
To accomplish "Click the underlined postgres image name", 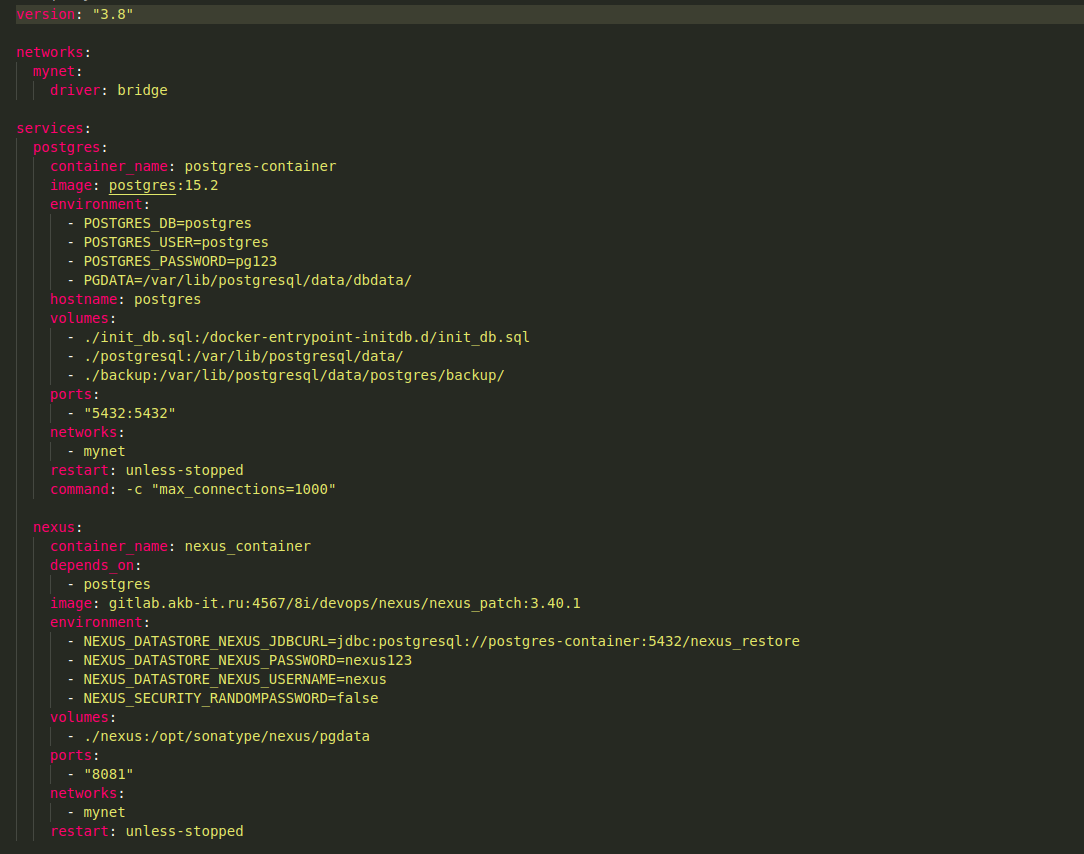I will tap(142, 186).
